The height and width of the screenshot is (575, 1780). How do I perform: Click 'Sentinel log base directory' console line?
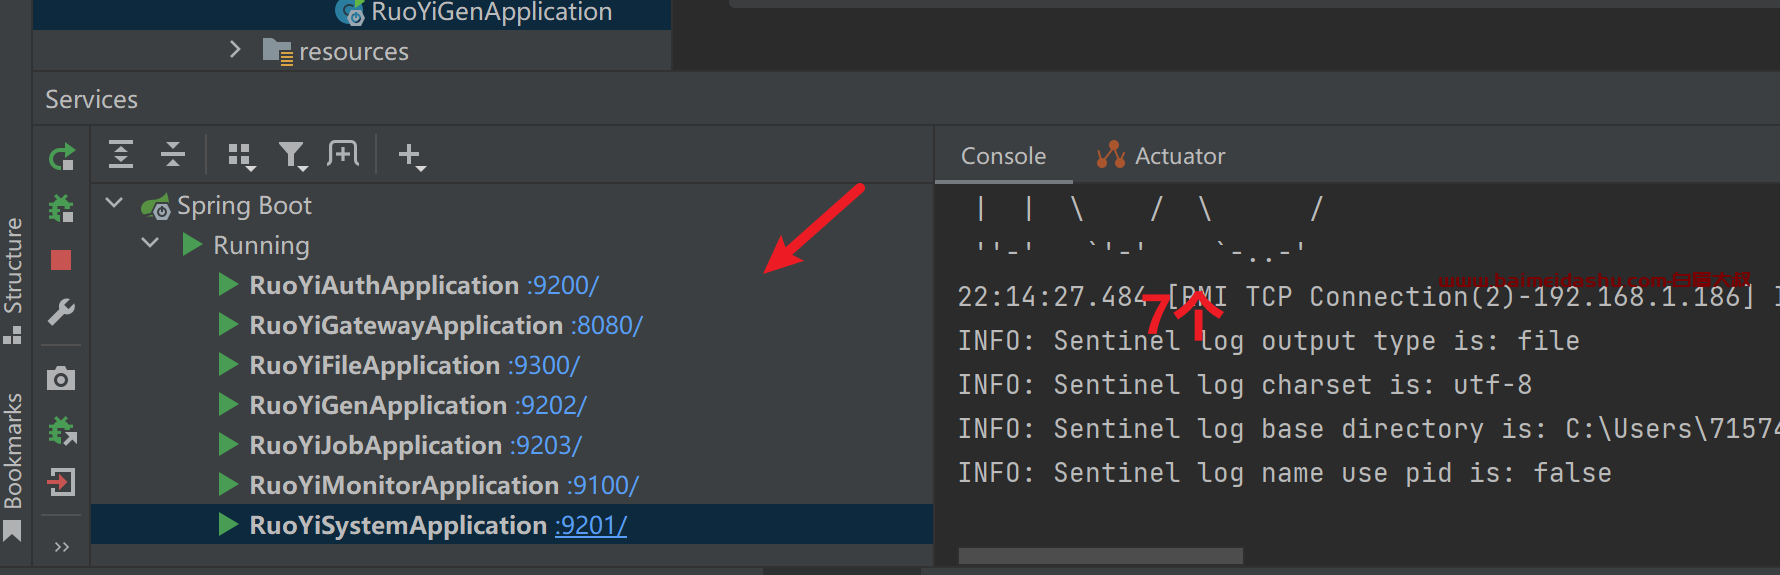click(1368, 429)
